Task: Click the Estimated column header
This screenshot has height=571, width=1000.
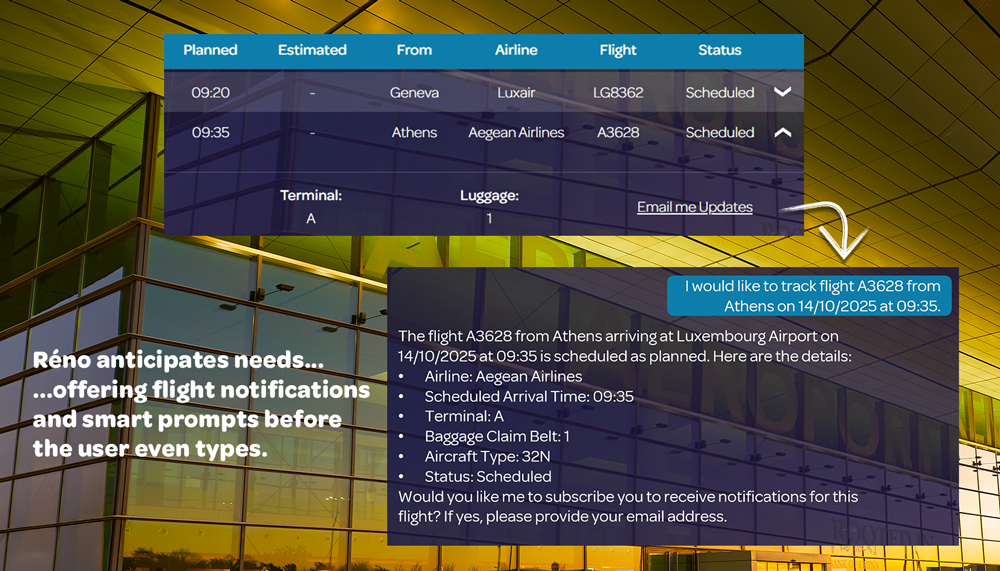Action: tap(312, 50)
